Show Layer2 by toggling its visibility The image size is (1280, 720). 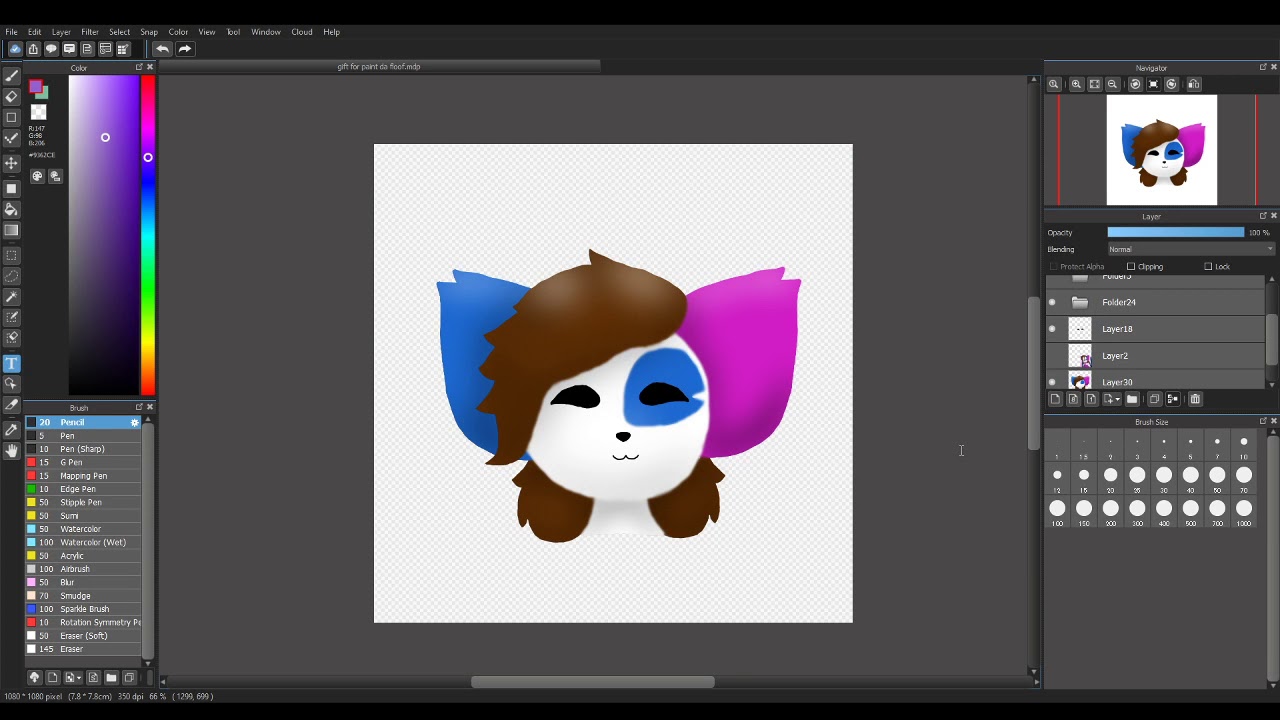(1052, 356)
